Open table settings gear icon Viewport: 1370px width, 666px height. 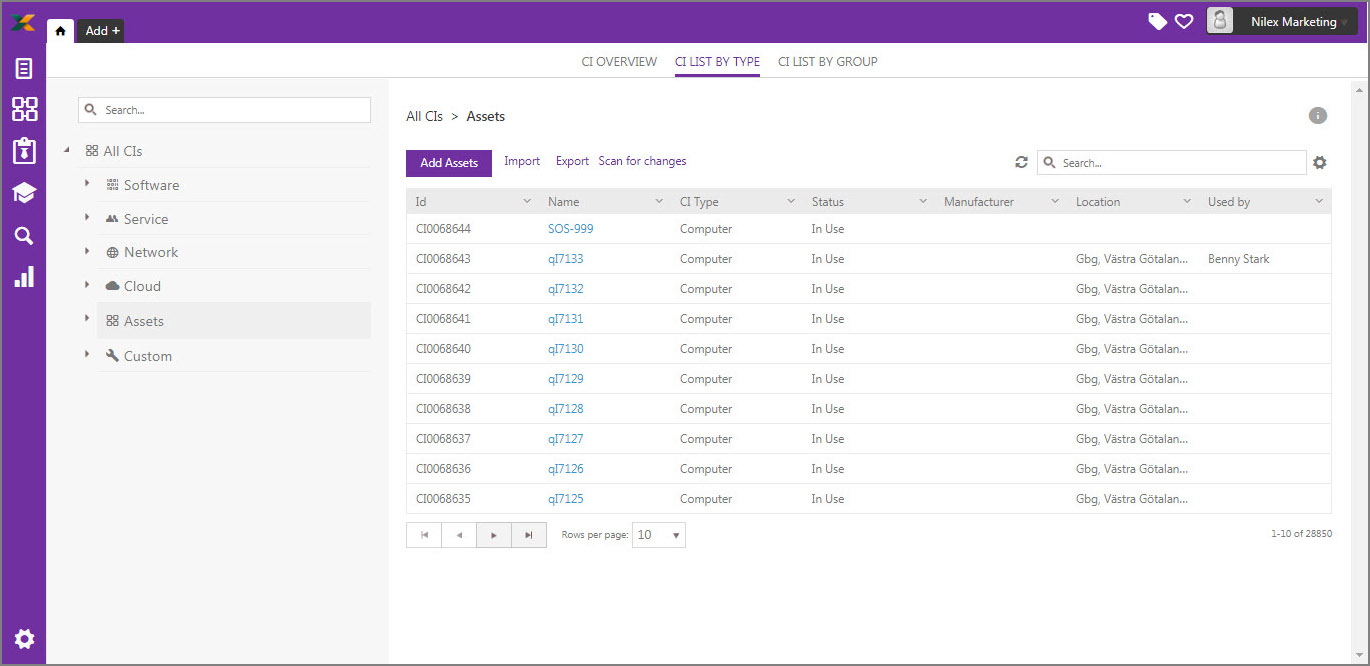[x=1320, y=162]
